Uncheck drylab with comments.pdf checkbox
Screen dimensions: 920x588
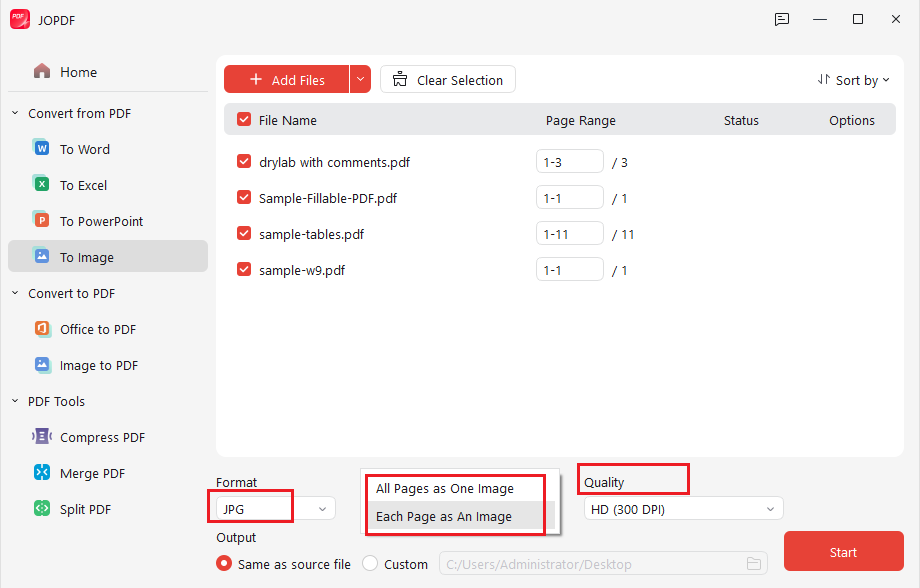[x=244, y=161]
